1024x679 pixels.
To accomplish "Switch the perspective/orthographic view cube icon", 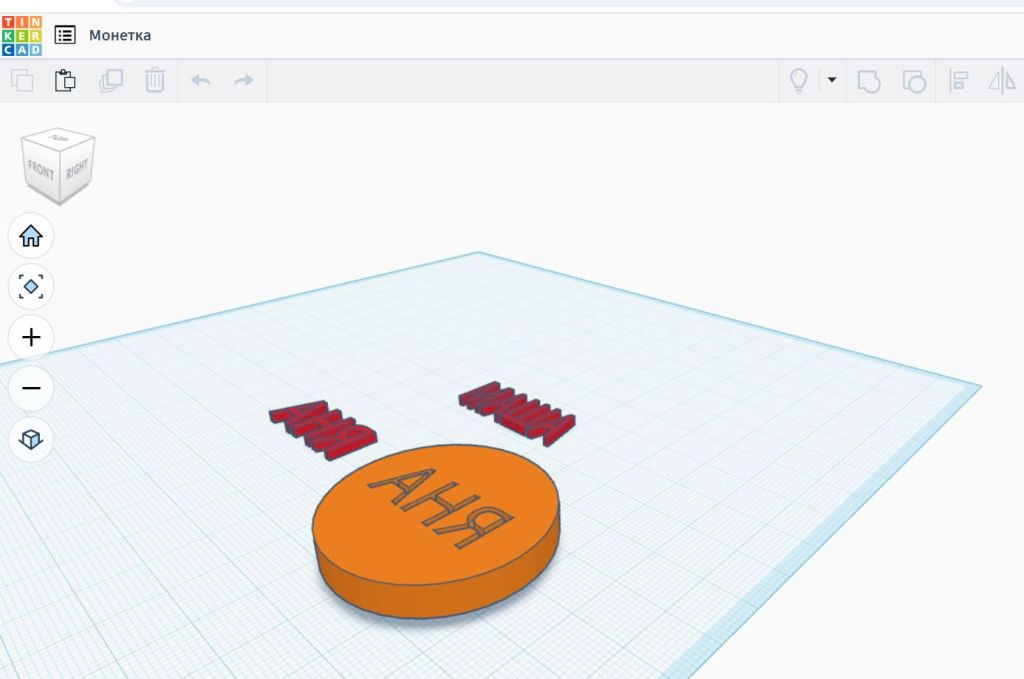I will pyautogui.click(x=31, y=439).
